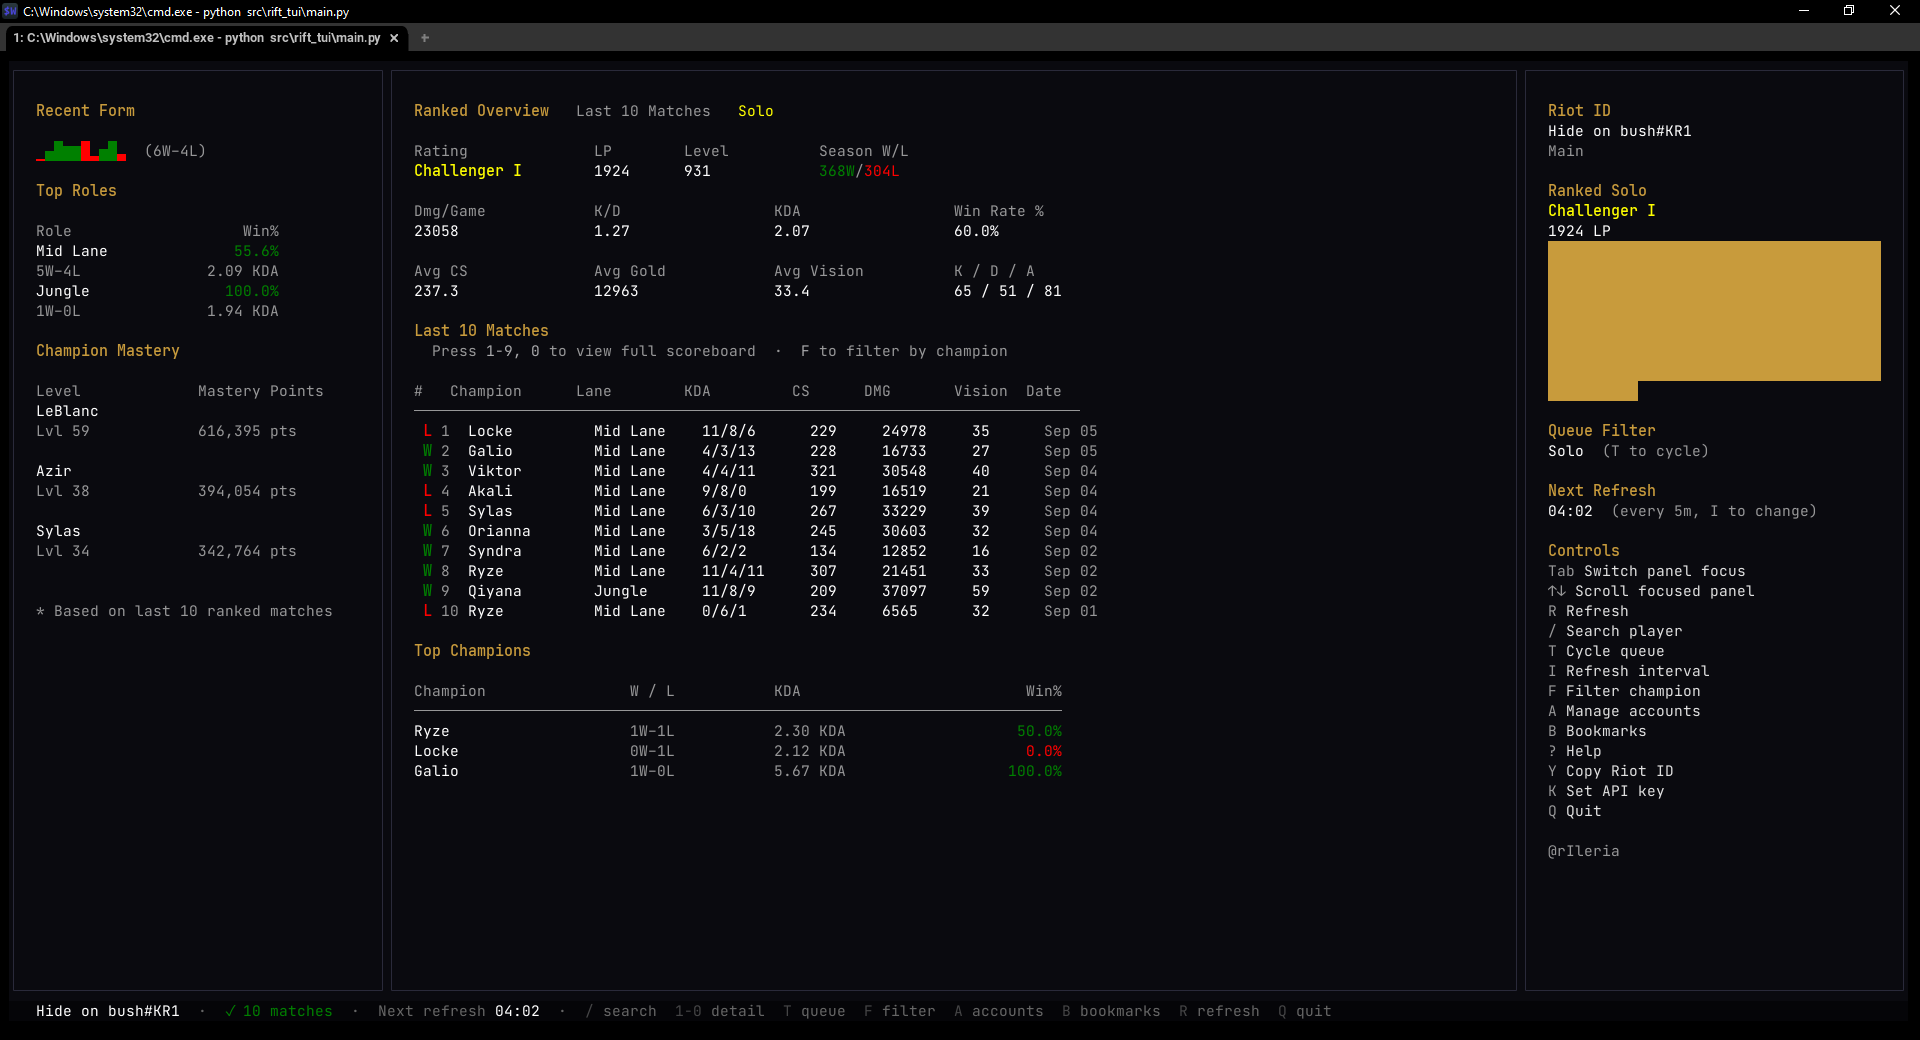Select match row 6 with Orianna
The width and height of the screenshot is (1920, 1040).
pyautogui.click(x=760, y=531)
